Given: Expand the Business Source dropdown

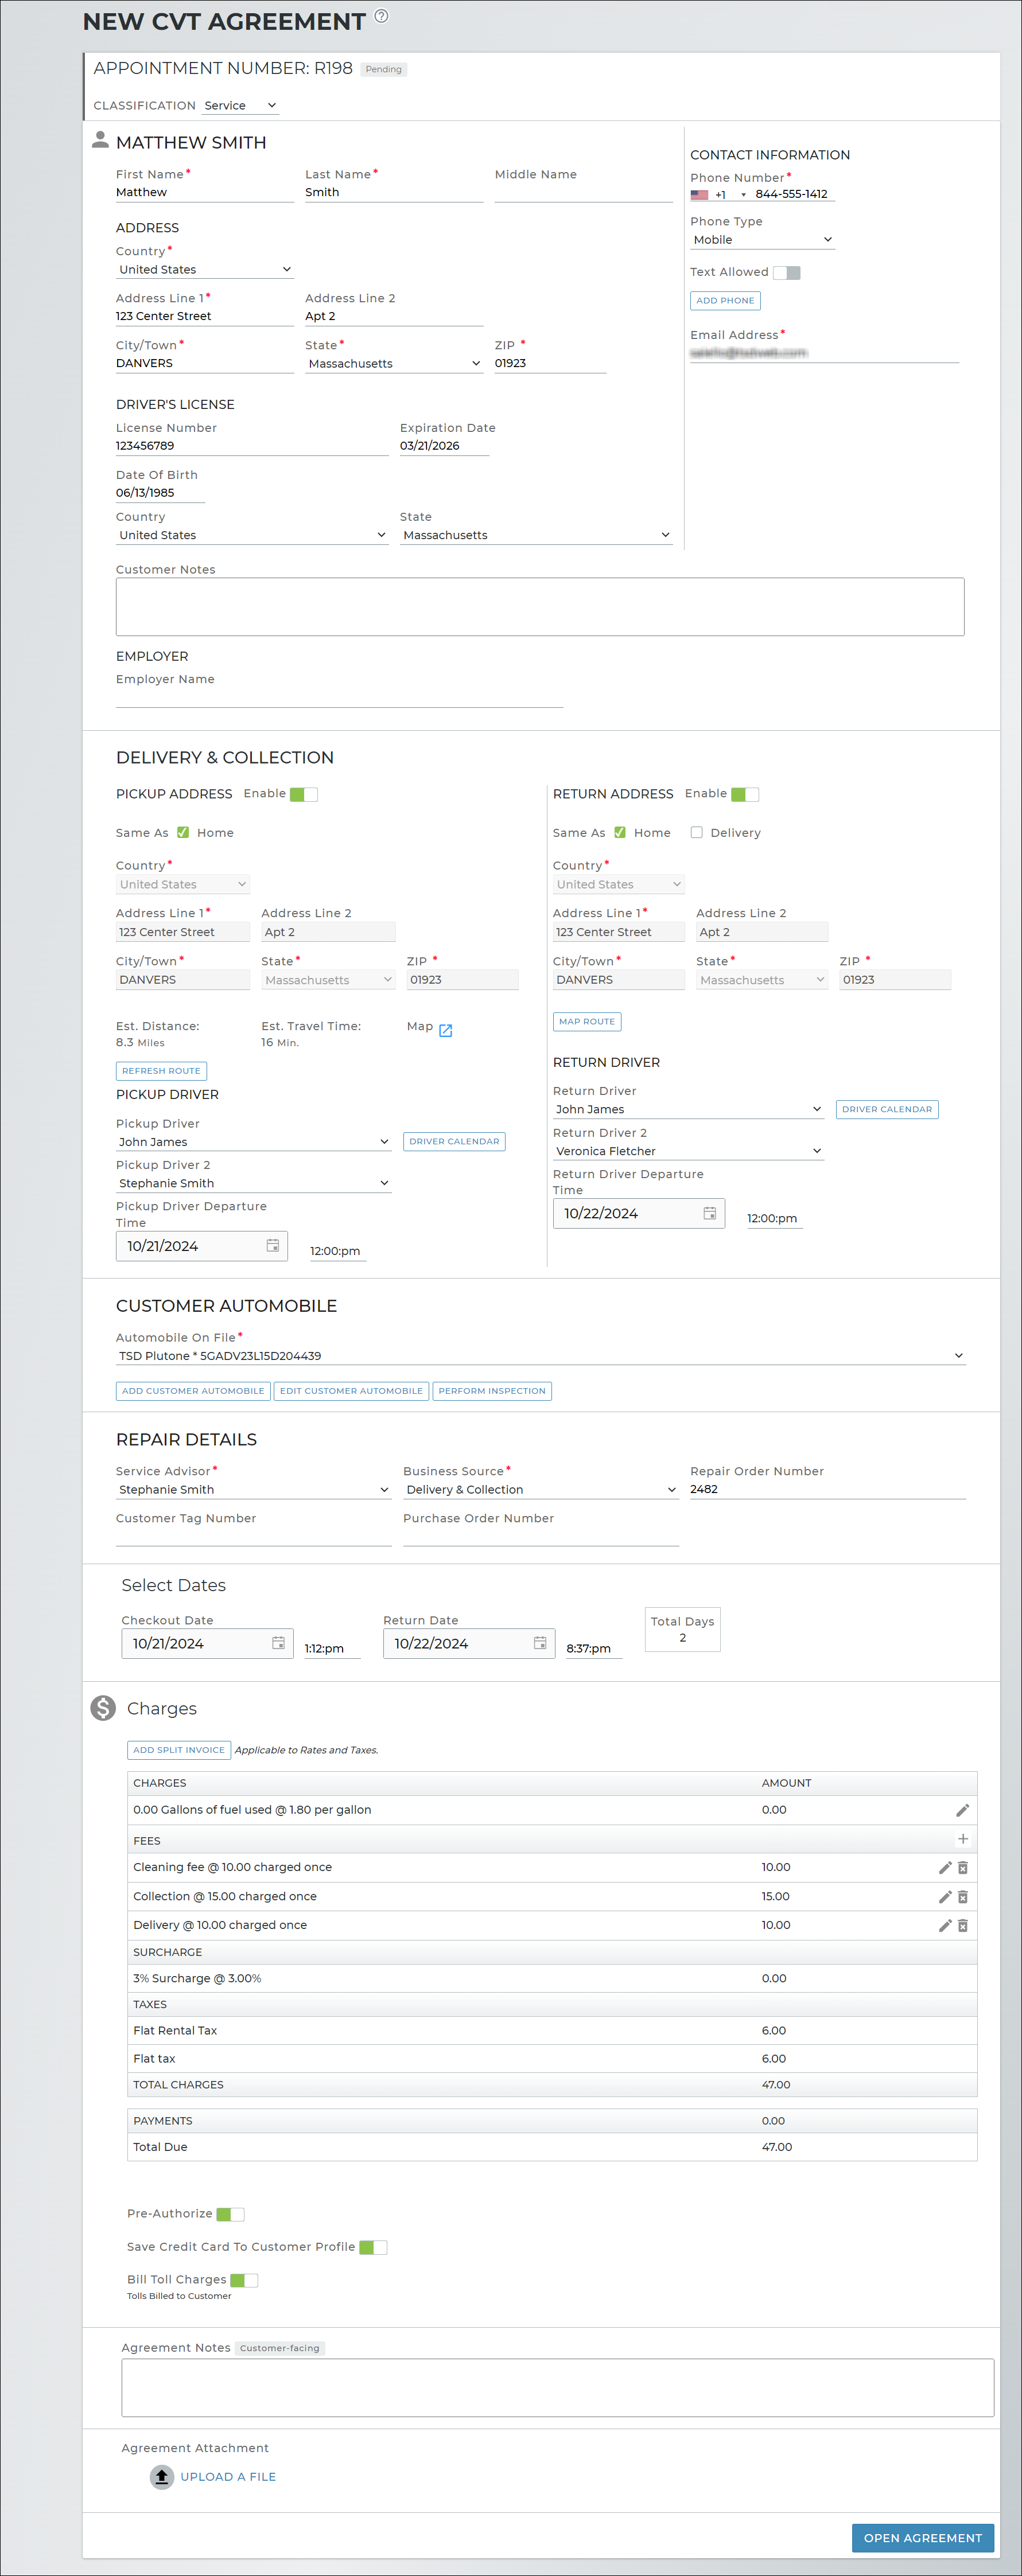Looking at the screenshot, I should 540,1489.
